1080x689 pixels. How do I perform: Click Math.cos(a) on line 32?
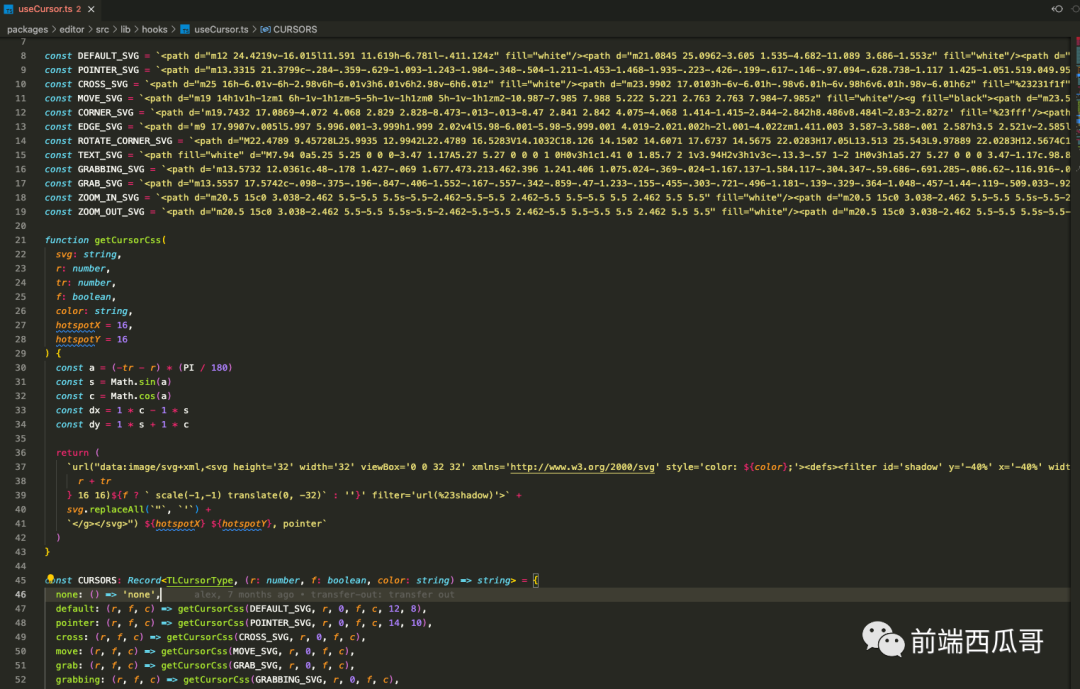(x=141, y=396)
